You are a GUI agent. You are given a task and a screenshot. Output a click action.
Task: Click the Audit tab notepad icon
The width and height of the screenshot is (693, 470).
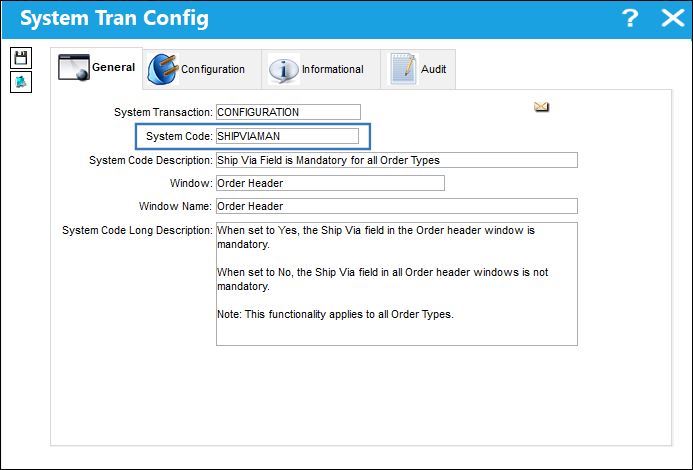click(x=403, y=69)
